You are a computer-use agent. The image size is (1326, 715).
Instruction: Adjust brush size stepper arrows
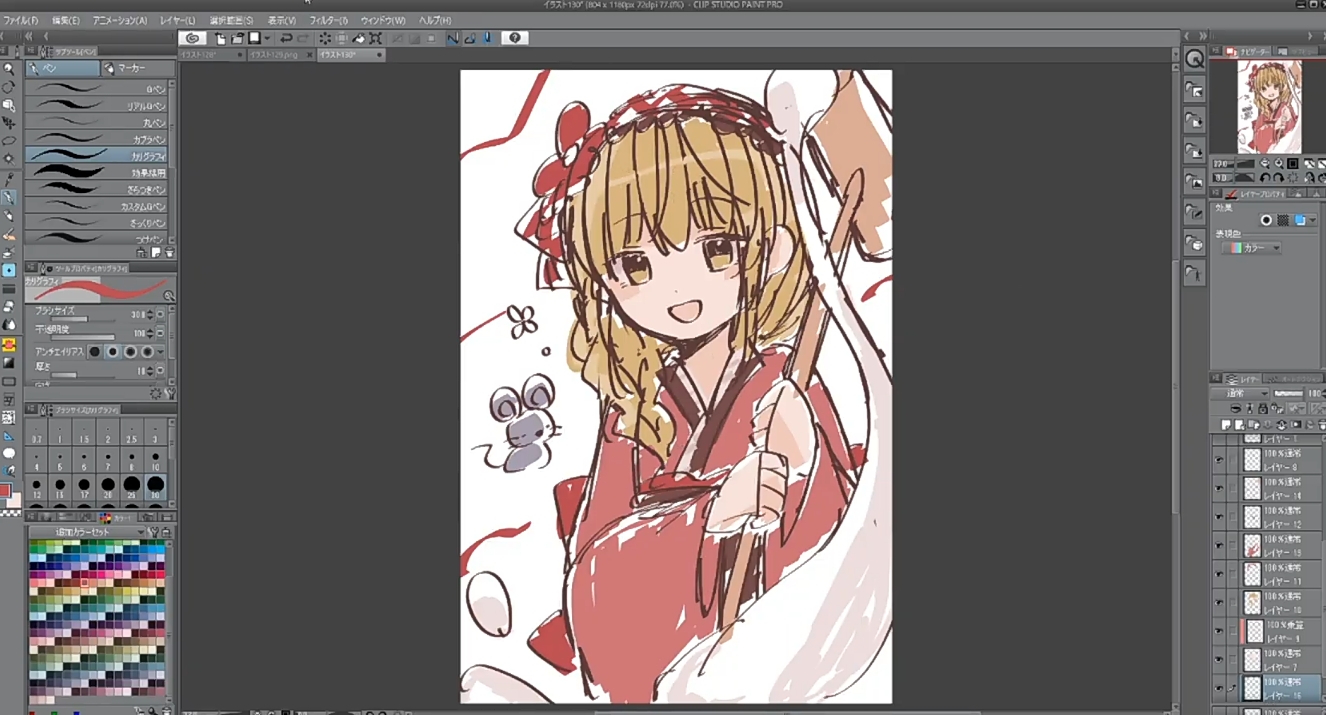point(150,315)
